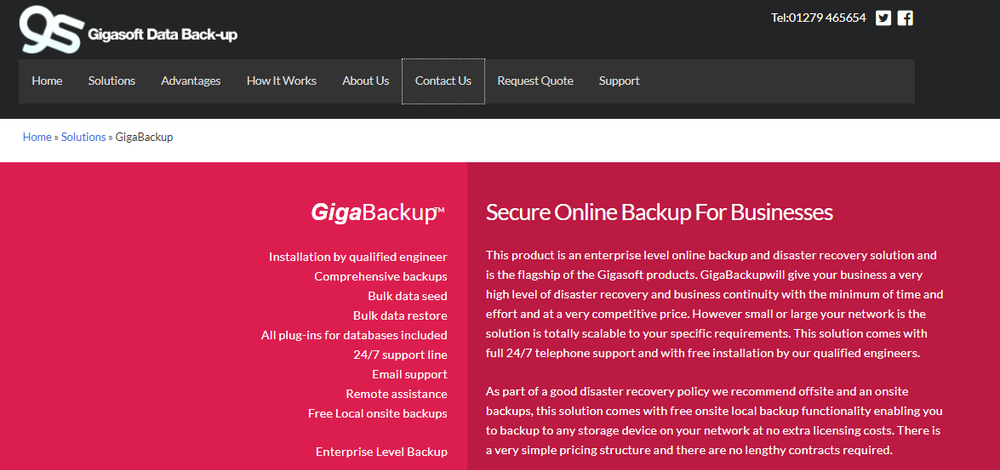Go to the Home menu item

pyautogui.click(x=47, y=81)
